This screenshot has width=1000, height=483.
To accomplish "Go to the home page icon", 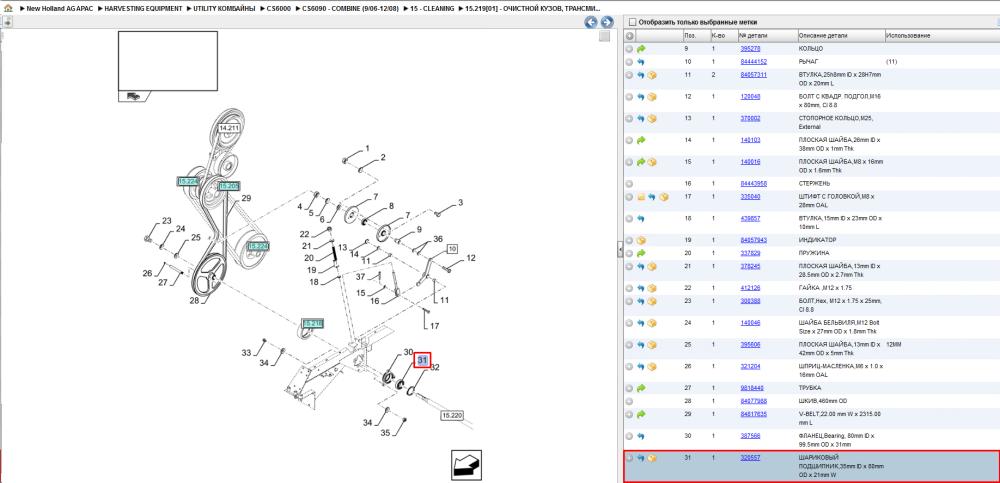I will pos(8,9).
